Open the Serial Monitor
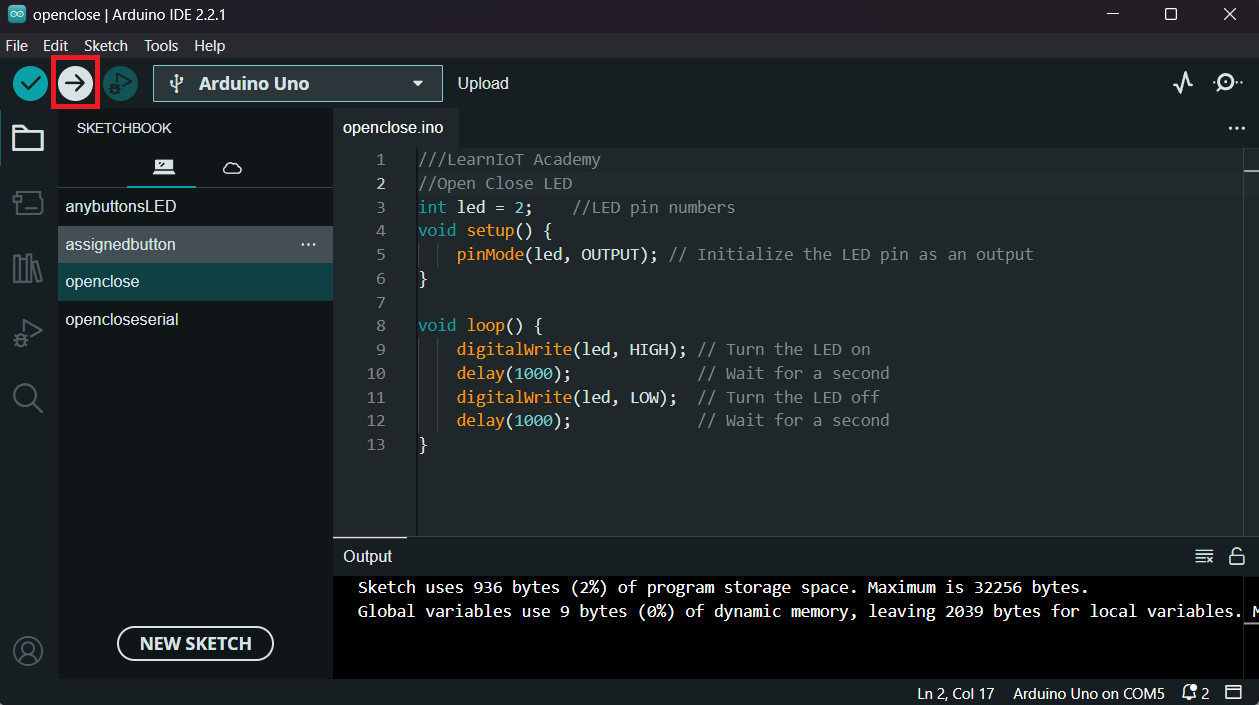 pyautogui.click(x=1228, y=83)
